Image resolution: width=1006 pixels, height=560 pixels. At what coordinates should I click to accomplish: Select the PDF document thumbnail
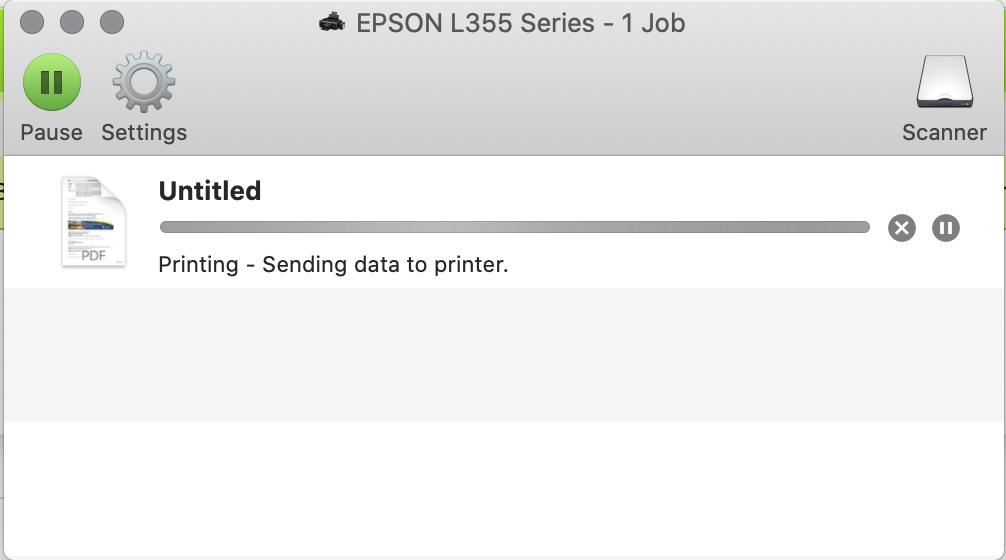pyautogui.click(x=94, y=221)
